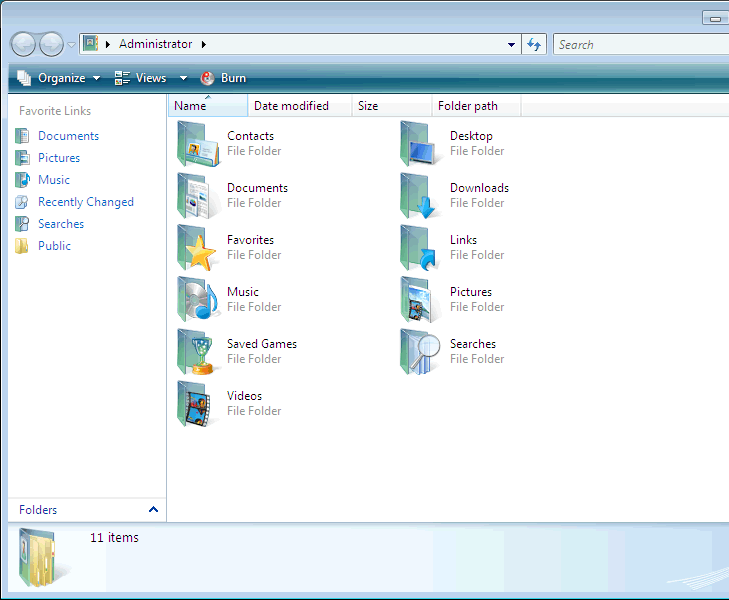Open the Favorites star folder icon

coord(198,248)
